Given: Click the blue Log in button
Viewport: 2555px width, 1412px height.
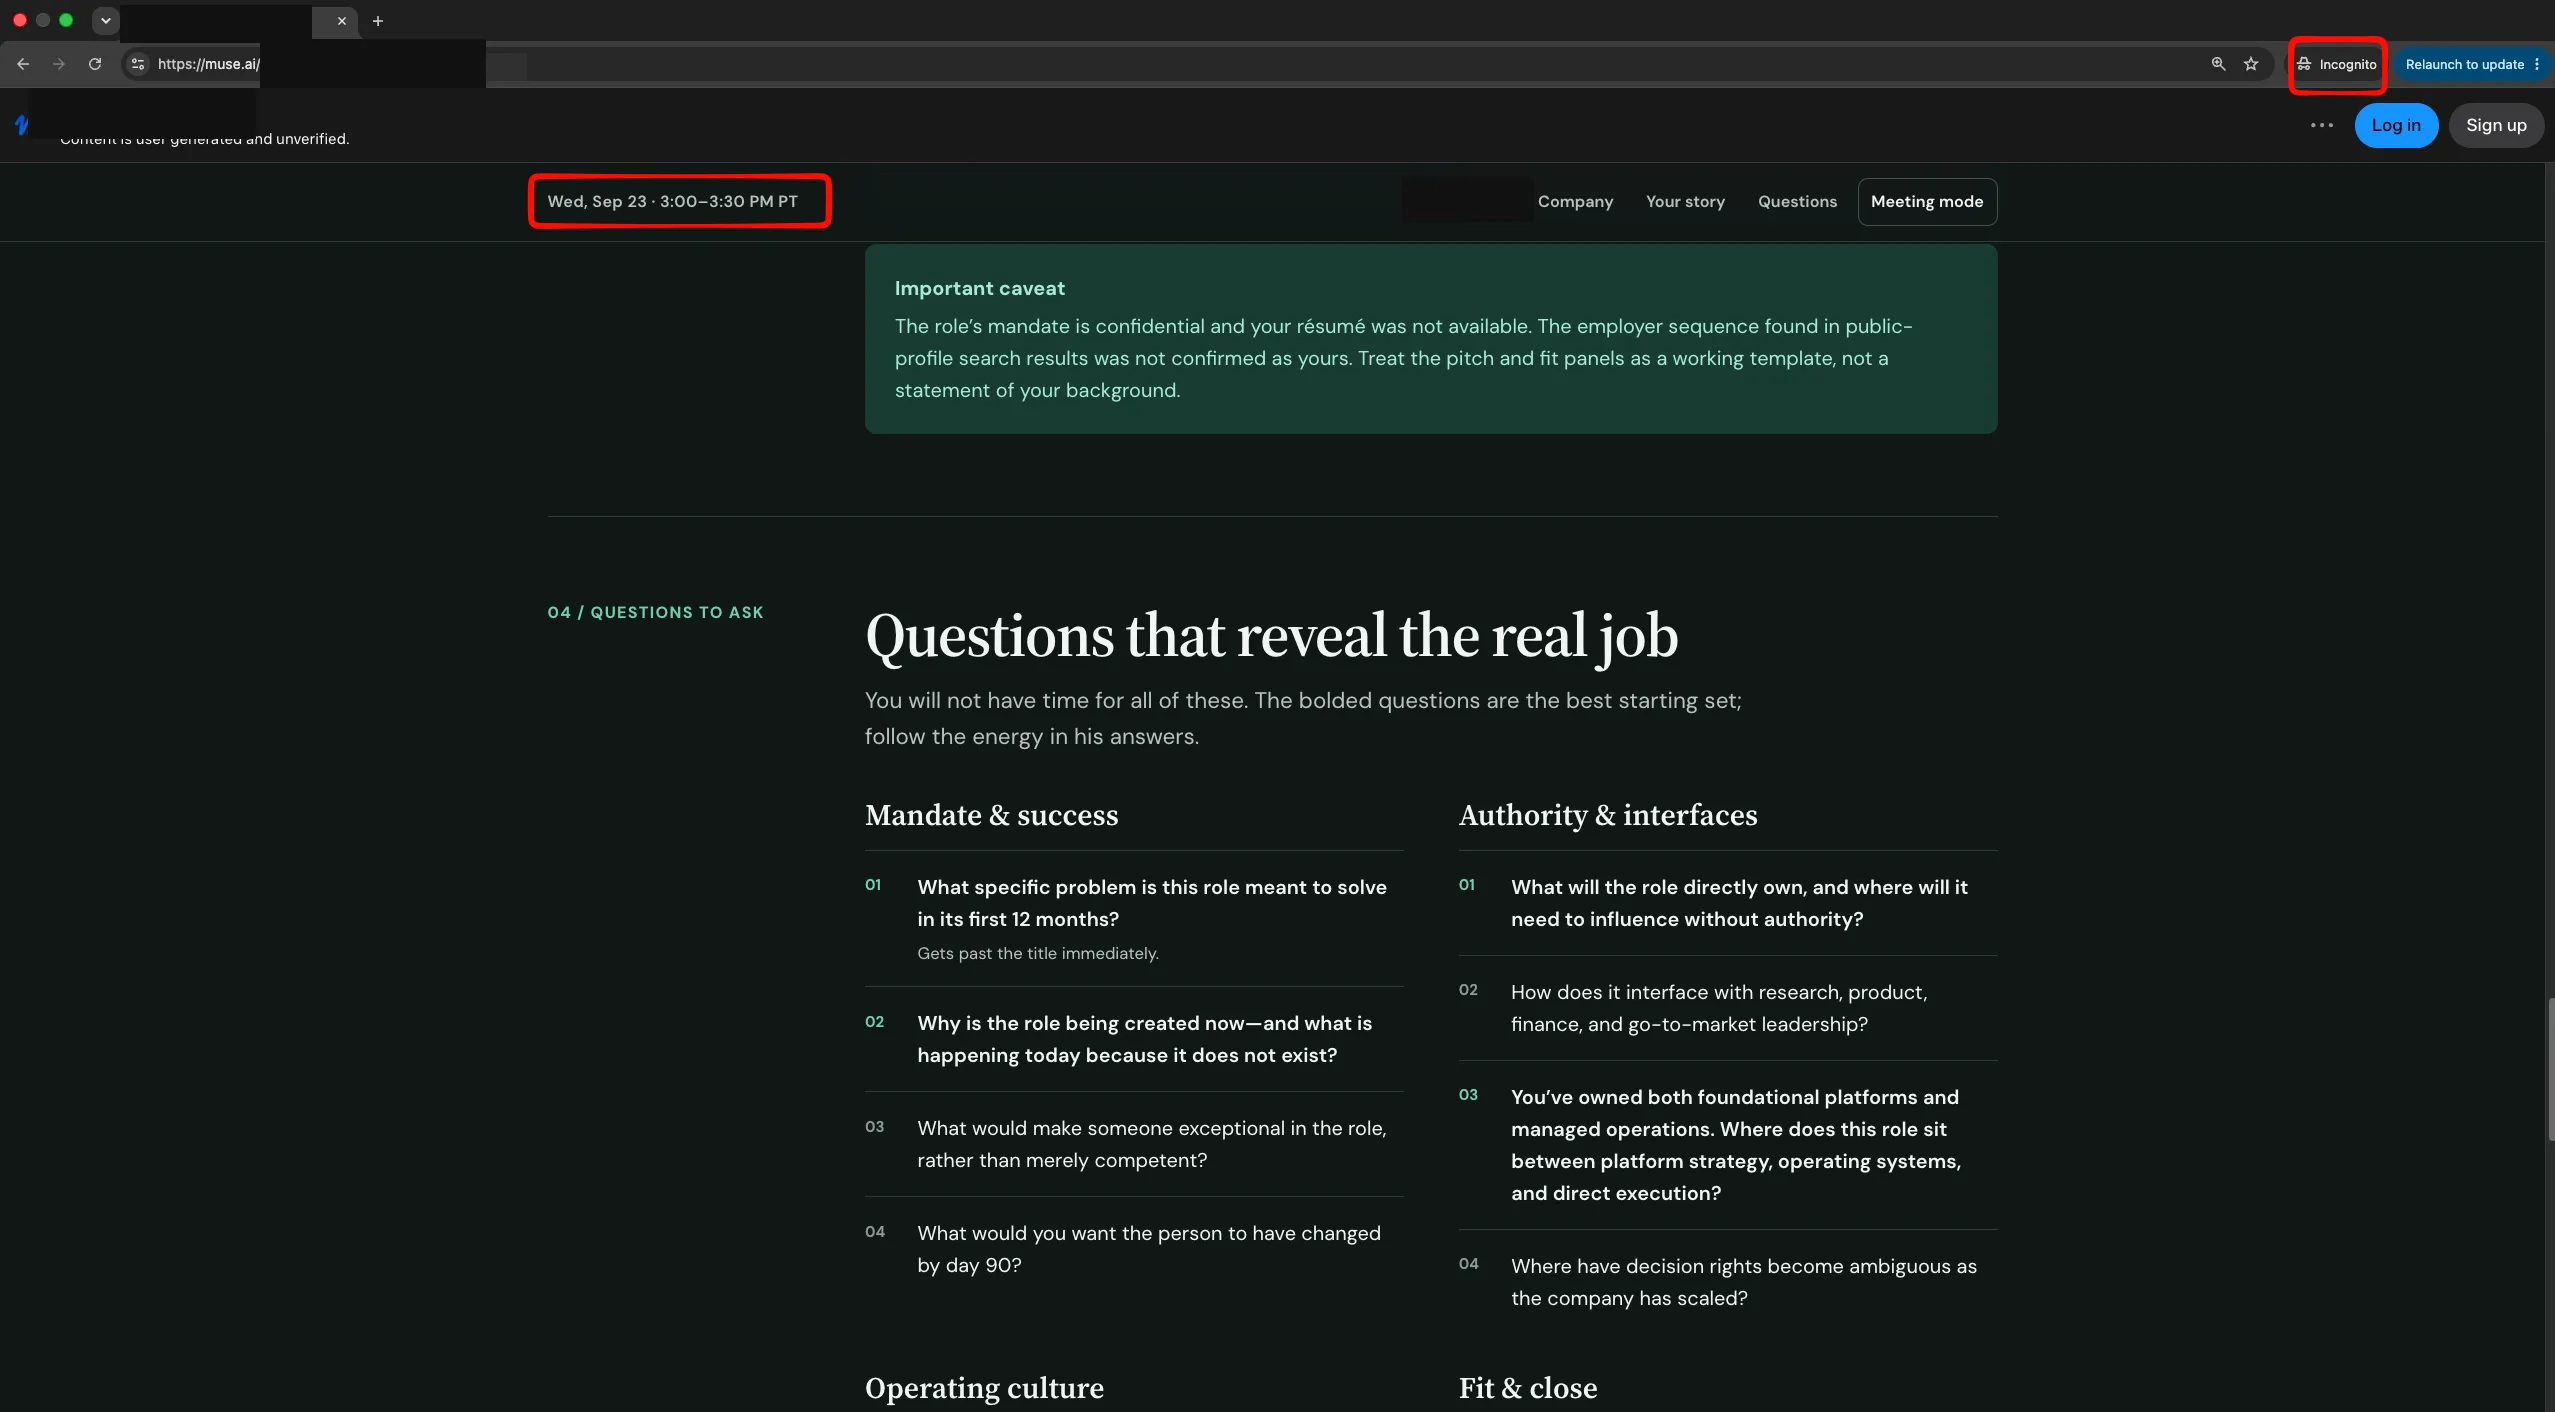Looking at the screenshot, I should click(x=2396, y=126).
